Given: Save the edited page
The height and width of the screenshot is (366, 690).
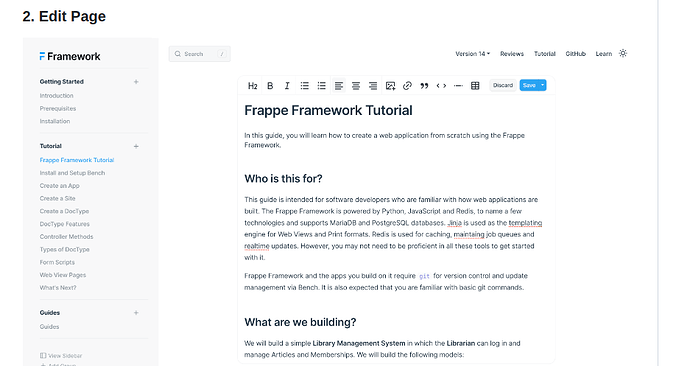Looking at the screenshot, I should click(x=529, y=85).
